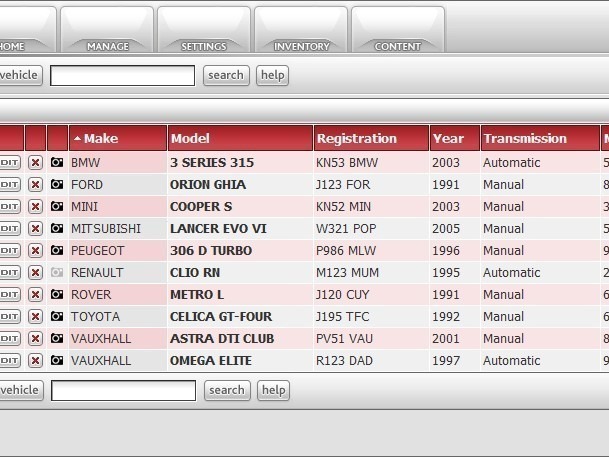Click the delete icon for PEUGEOT row
This screenshot has height=457, width=609.
coord(35,251)
